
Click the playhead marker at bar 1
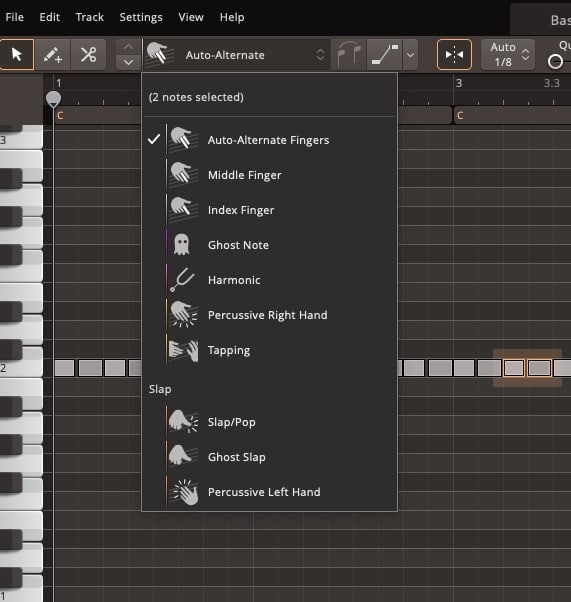click(53, 99)
